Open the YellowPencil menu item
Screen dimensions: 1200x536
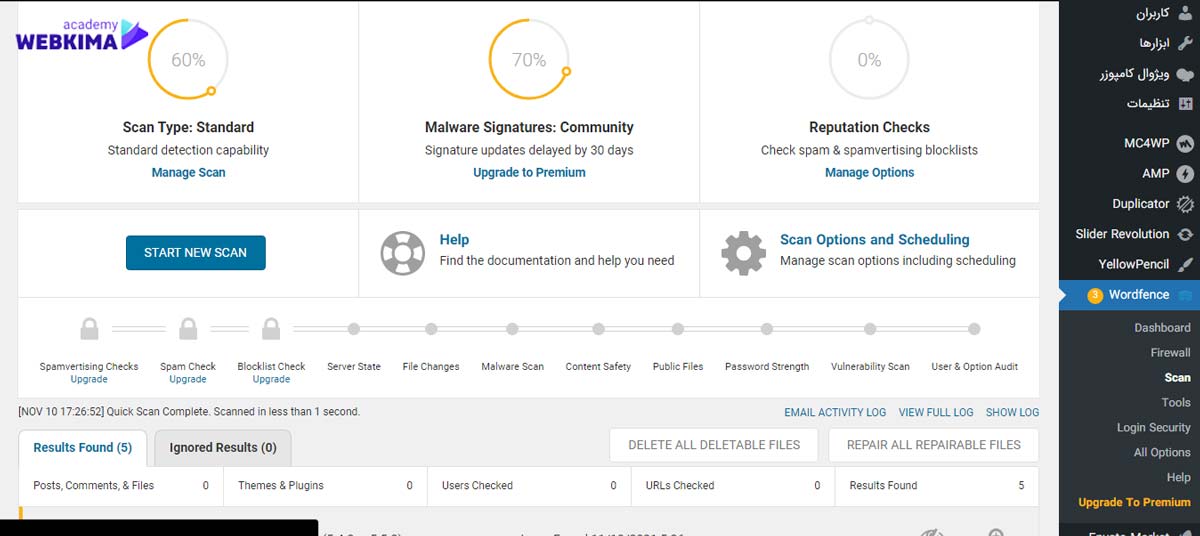(1130, 265)
